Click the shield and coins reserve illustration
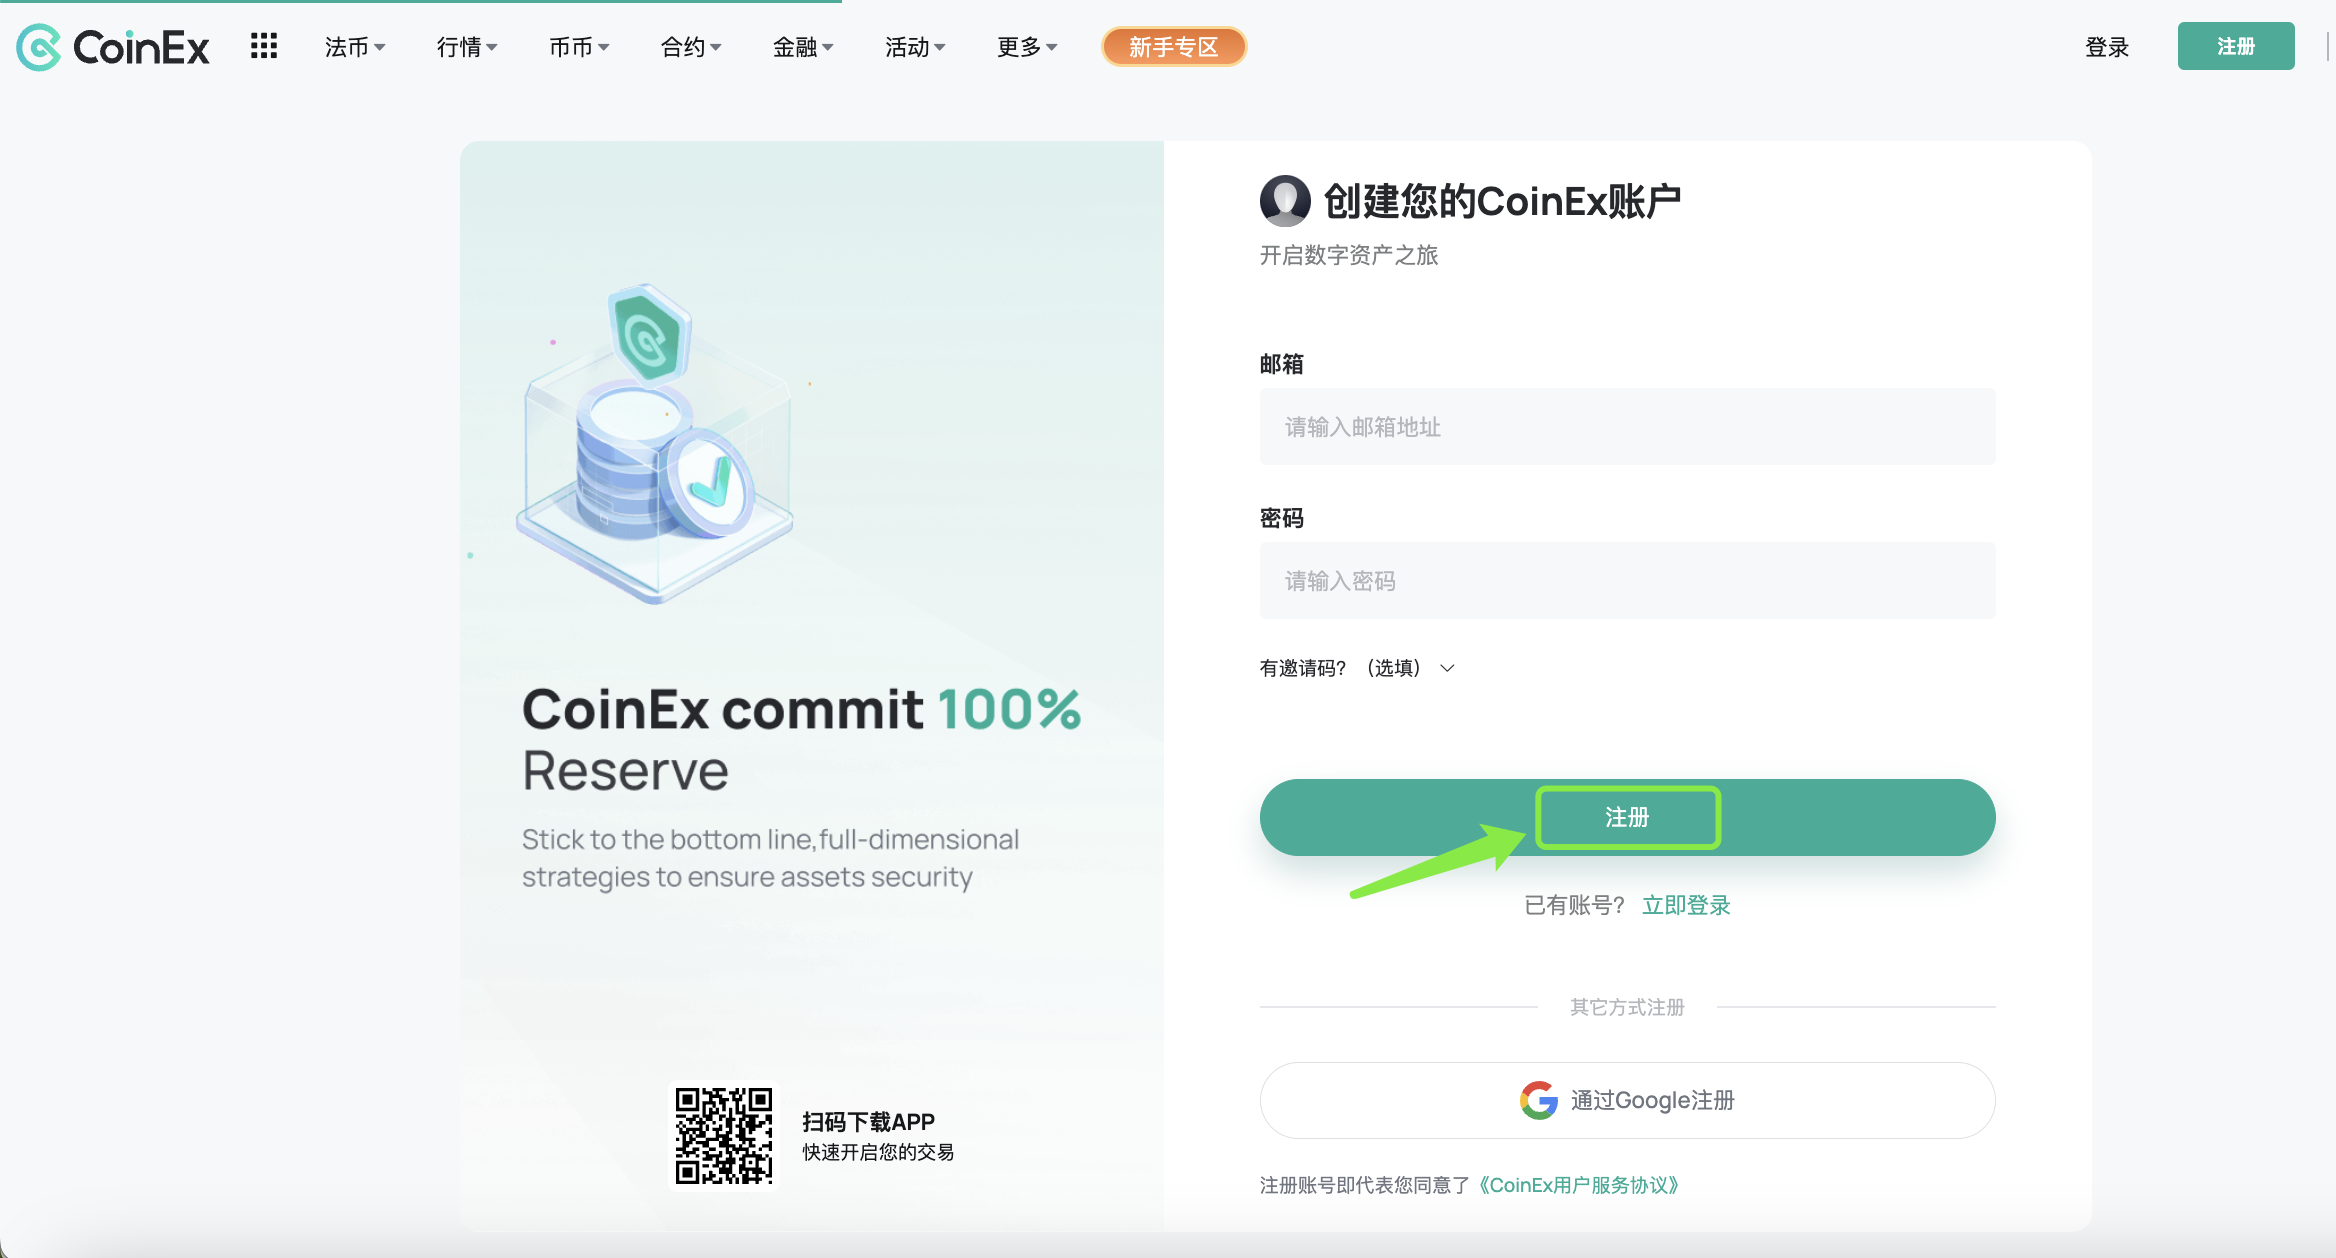The width and height of the screenshot is (2336, 1258). [655, 443]
